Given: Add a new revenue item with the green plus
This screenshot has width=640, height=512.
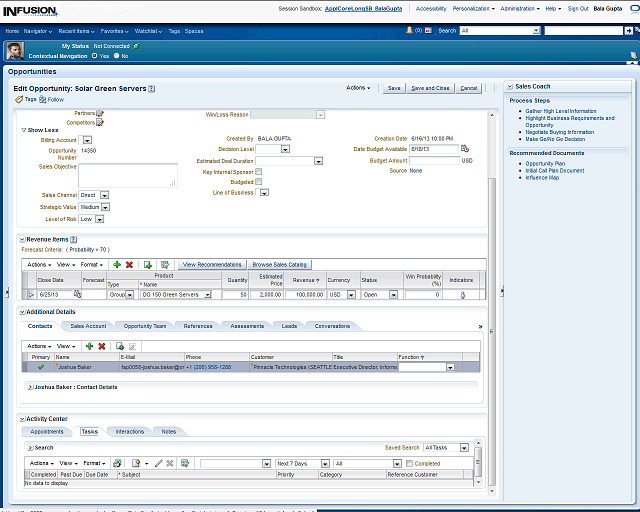Looking at the screenshot, I should coord(117,264).
